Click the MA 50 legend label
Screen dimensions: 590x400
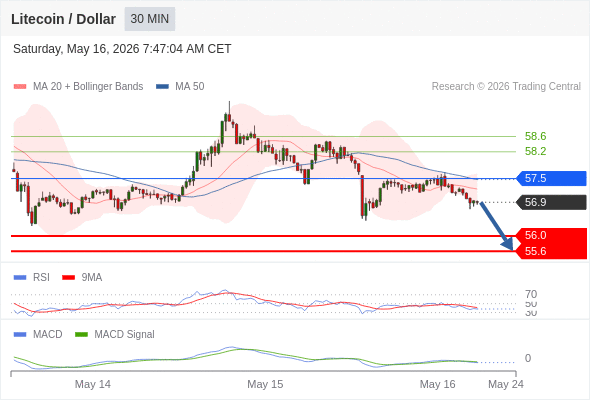point(190,87)
